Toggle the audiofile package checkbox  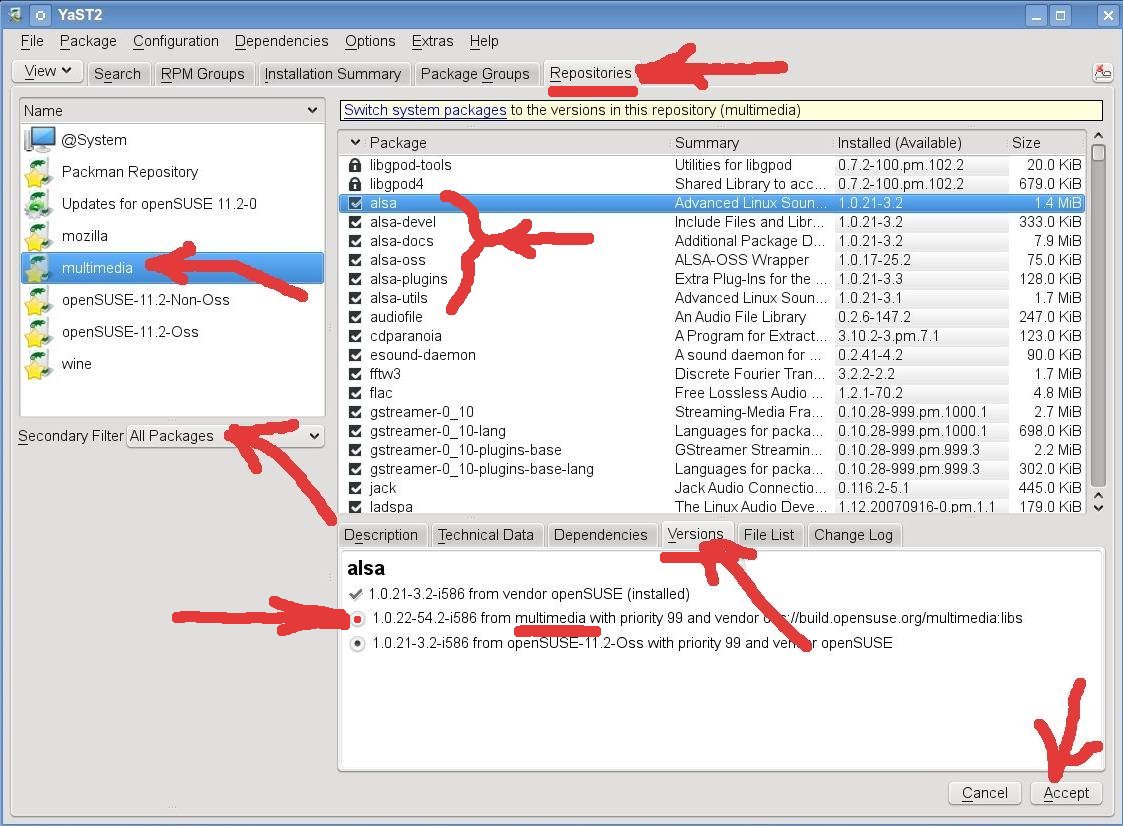point(355,317)
